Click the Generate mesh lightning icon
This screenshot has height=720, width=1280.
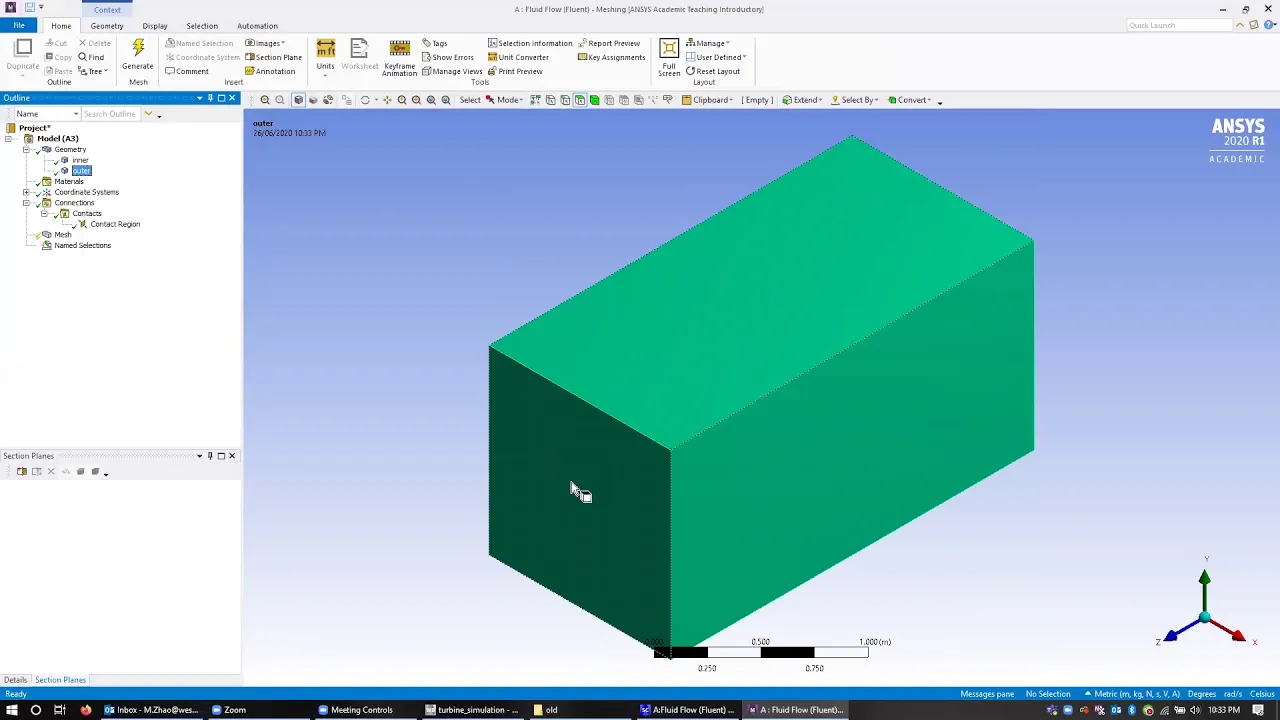pos(138,49)
